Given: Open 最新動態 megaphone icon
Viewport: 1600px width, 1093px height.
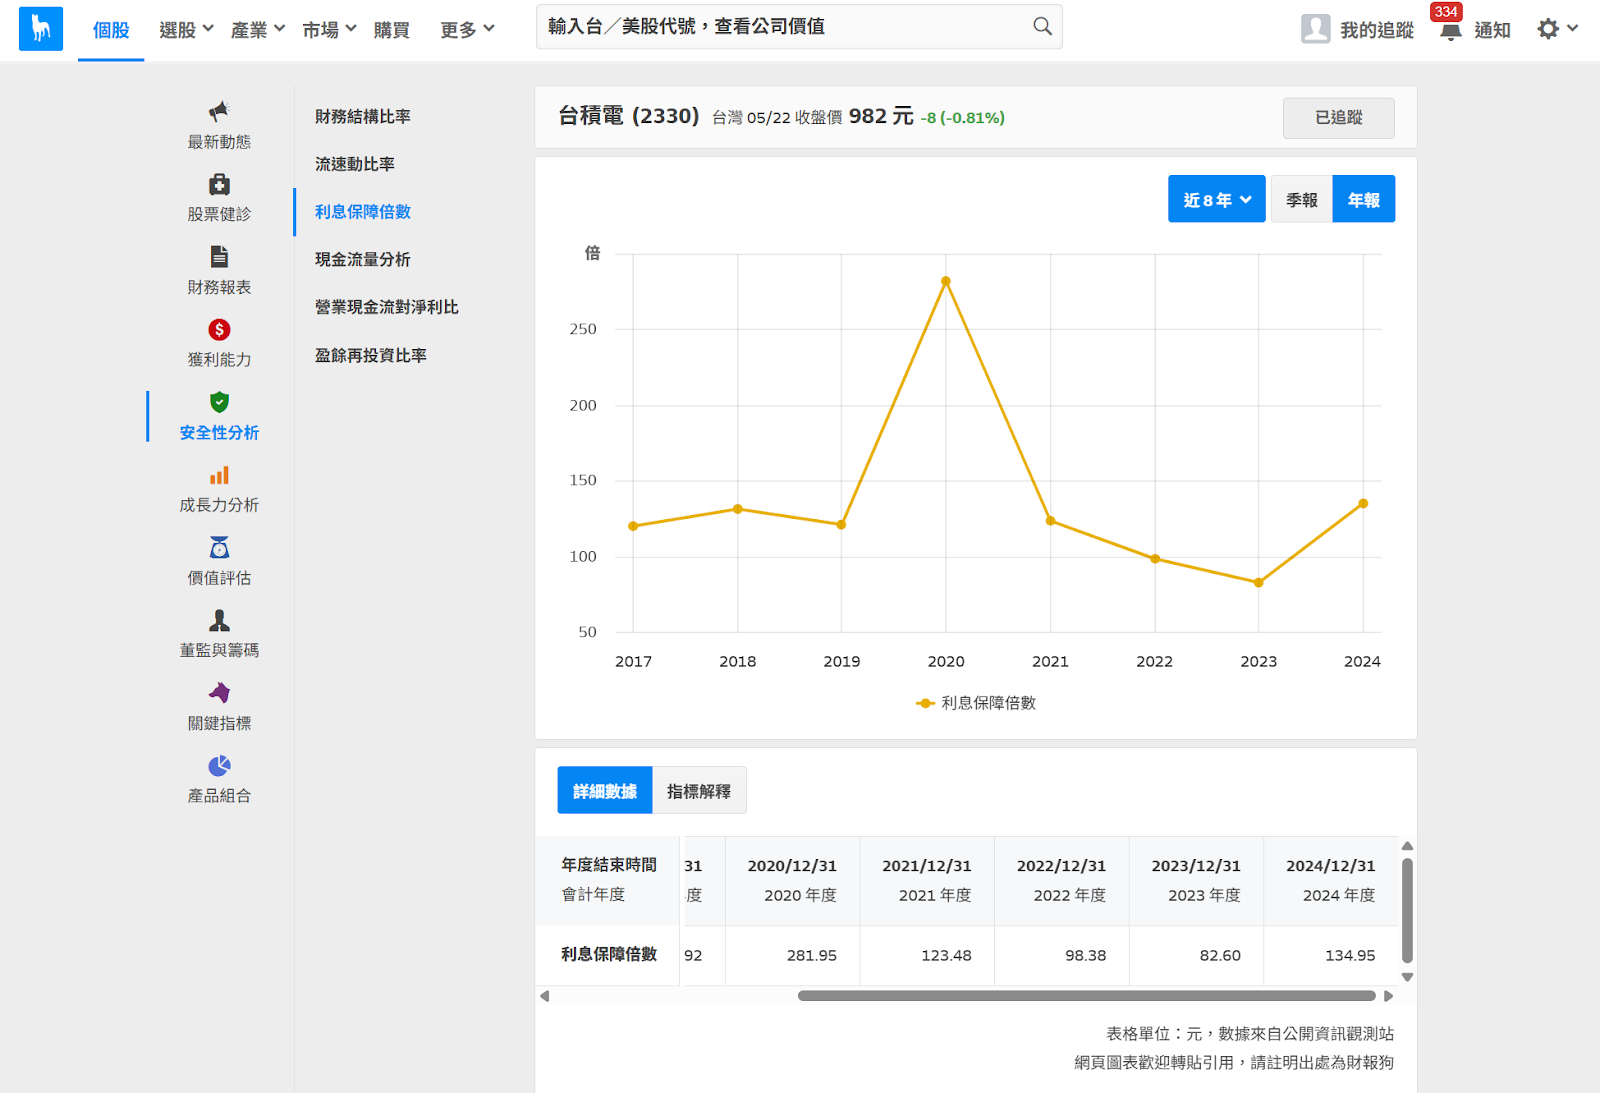Looking at the screenshot, I should pos(219,111).
